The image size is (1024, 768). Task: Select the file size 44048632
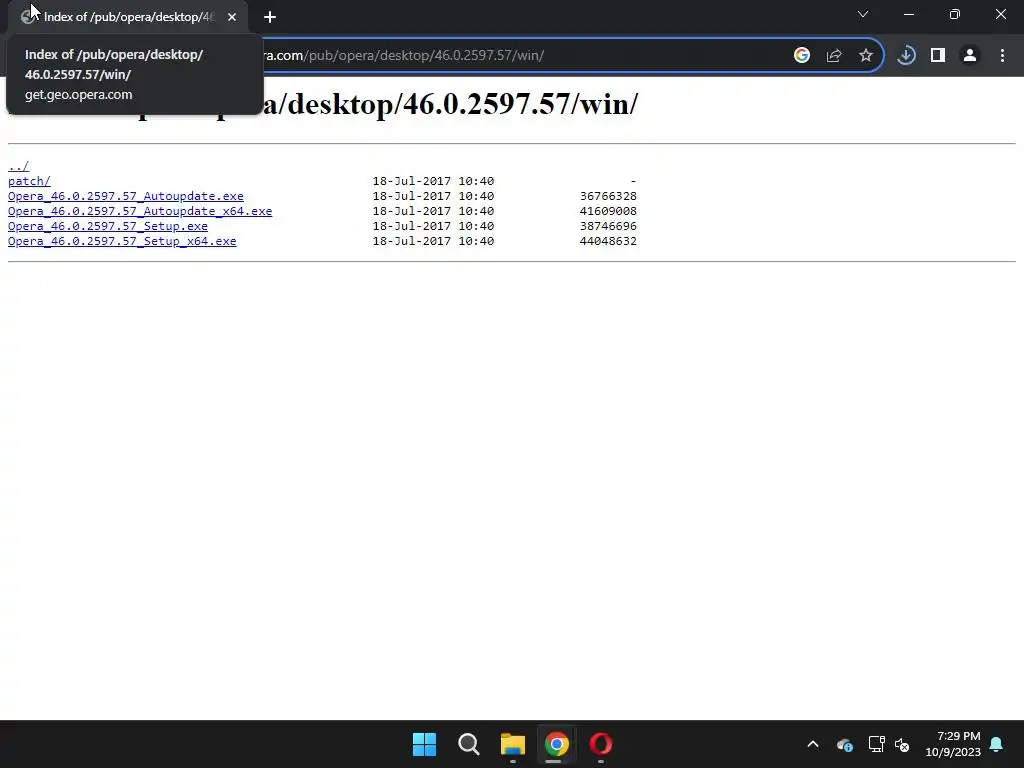click(608, 241)
